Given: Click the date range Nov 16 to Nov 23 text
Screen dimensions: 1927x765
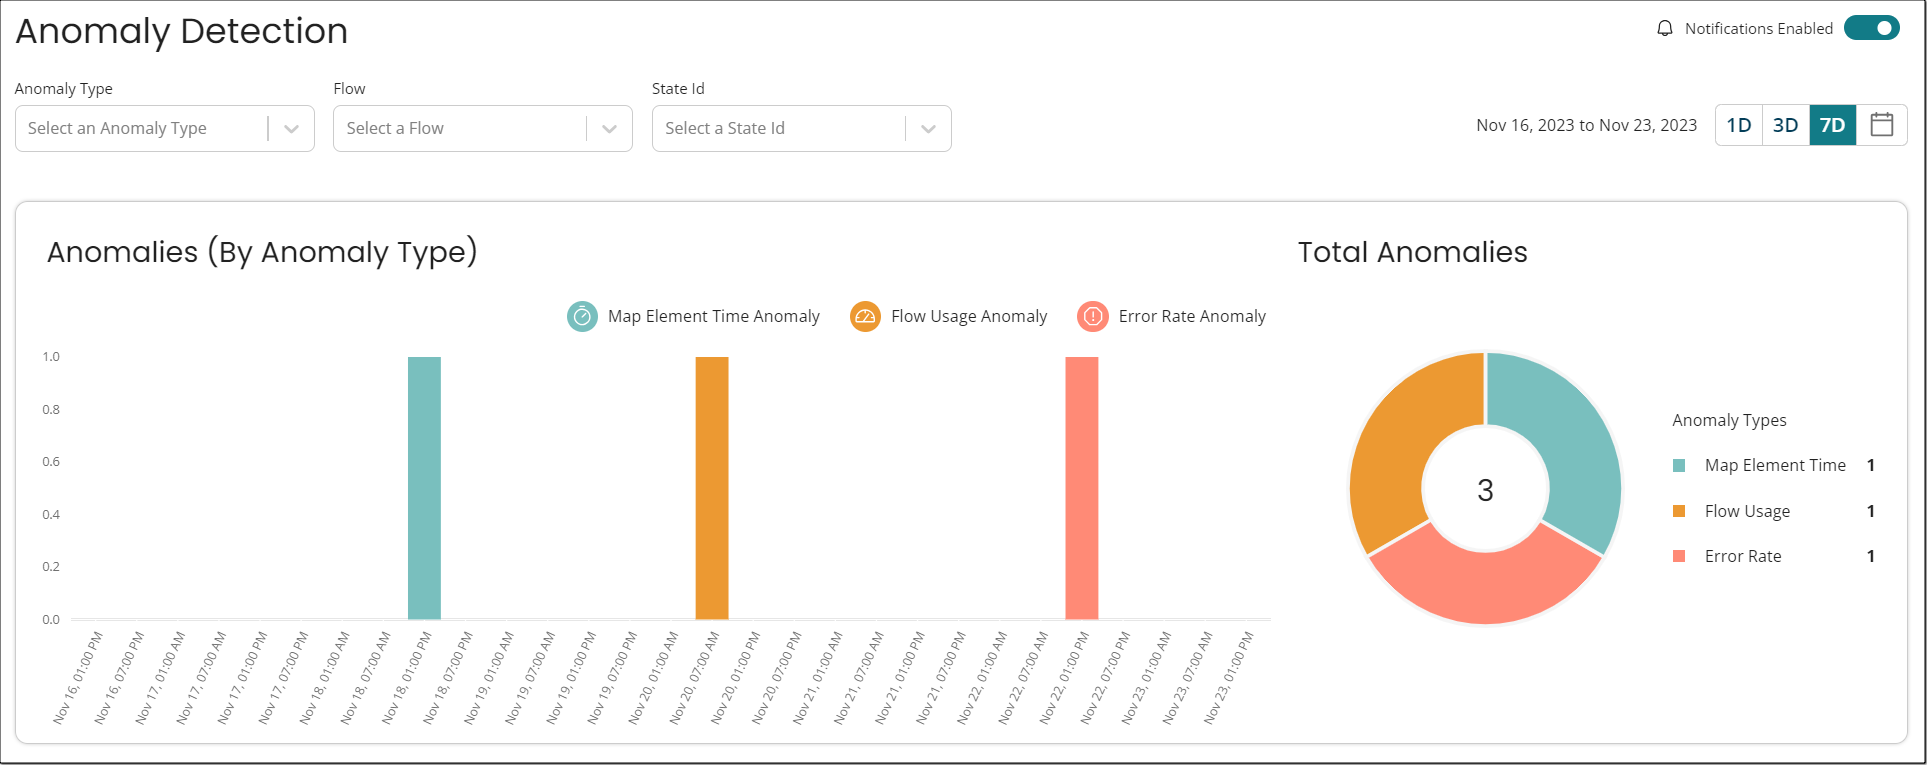Looking at the screenshot, I should [x=1586, y=125].
